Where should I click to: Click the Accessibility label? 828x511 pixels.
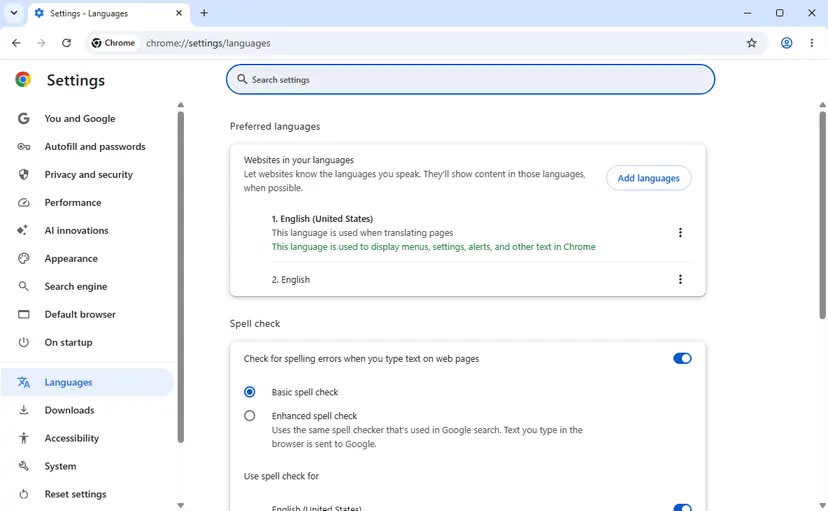click(x=71, y=438)
